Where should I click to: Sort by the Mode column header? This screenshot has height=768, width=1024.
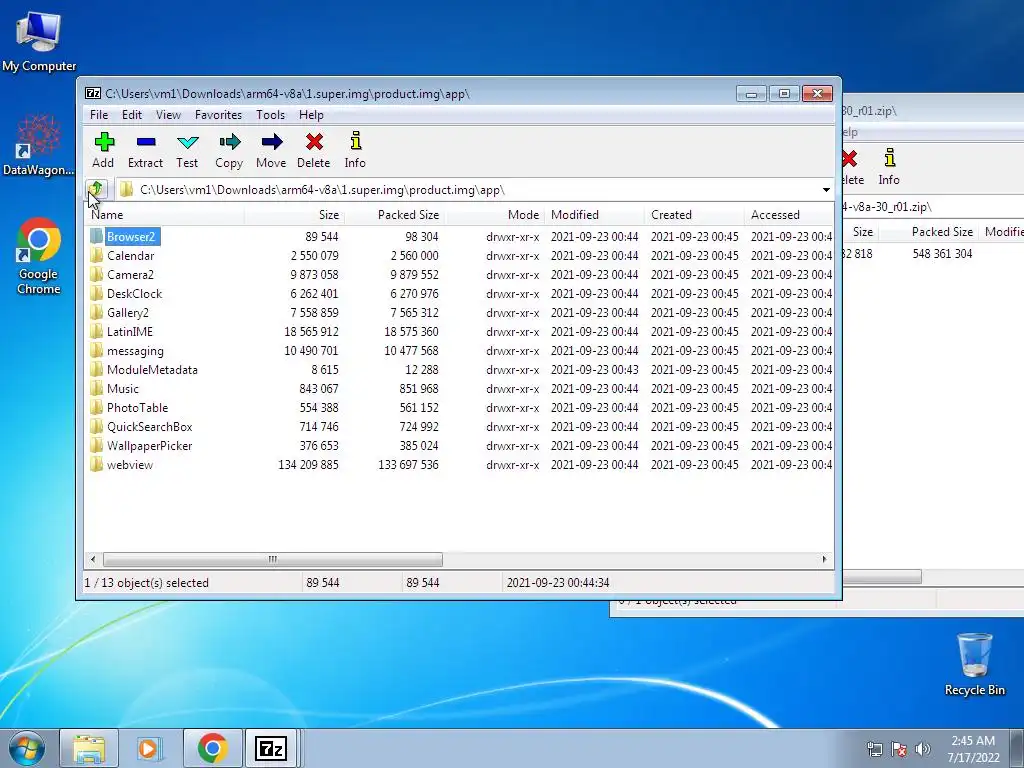(494, 215)
